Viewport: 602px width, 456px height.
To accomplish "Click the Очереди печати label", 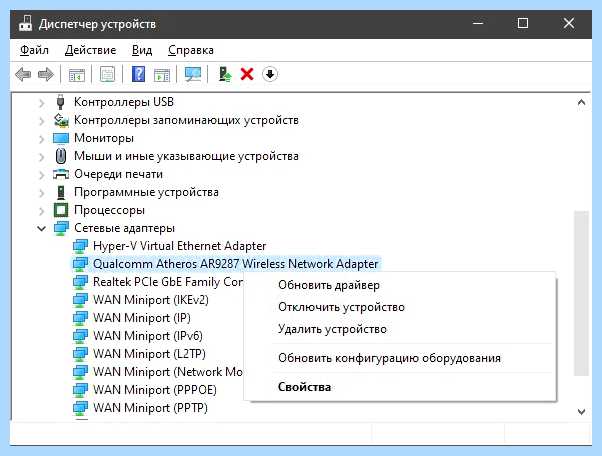I will point(118,174).
